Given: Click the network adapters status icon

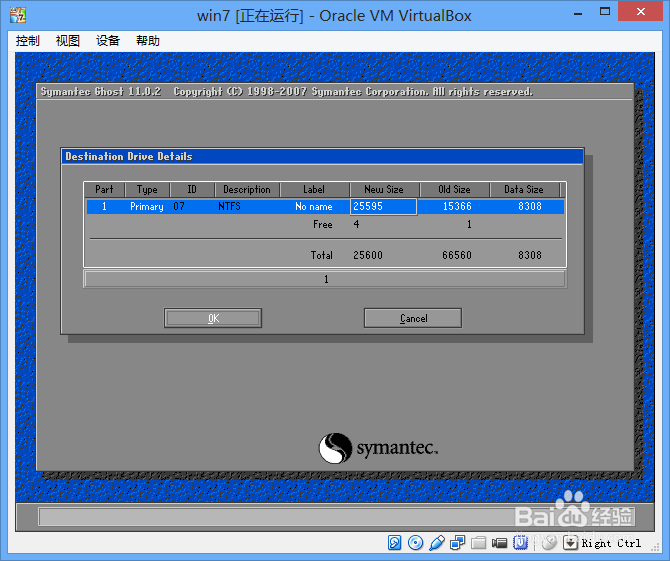Looking at the screenshot, I should click(457, 543).
